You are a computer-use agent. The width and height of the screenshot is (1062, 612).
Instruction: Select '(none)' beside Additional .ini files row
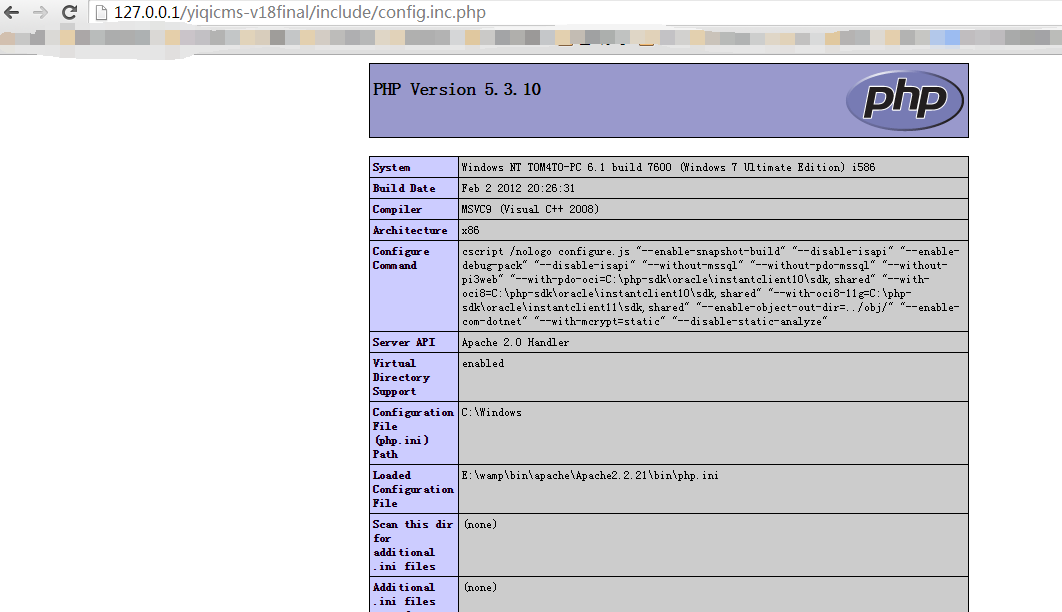coord(480,587)
